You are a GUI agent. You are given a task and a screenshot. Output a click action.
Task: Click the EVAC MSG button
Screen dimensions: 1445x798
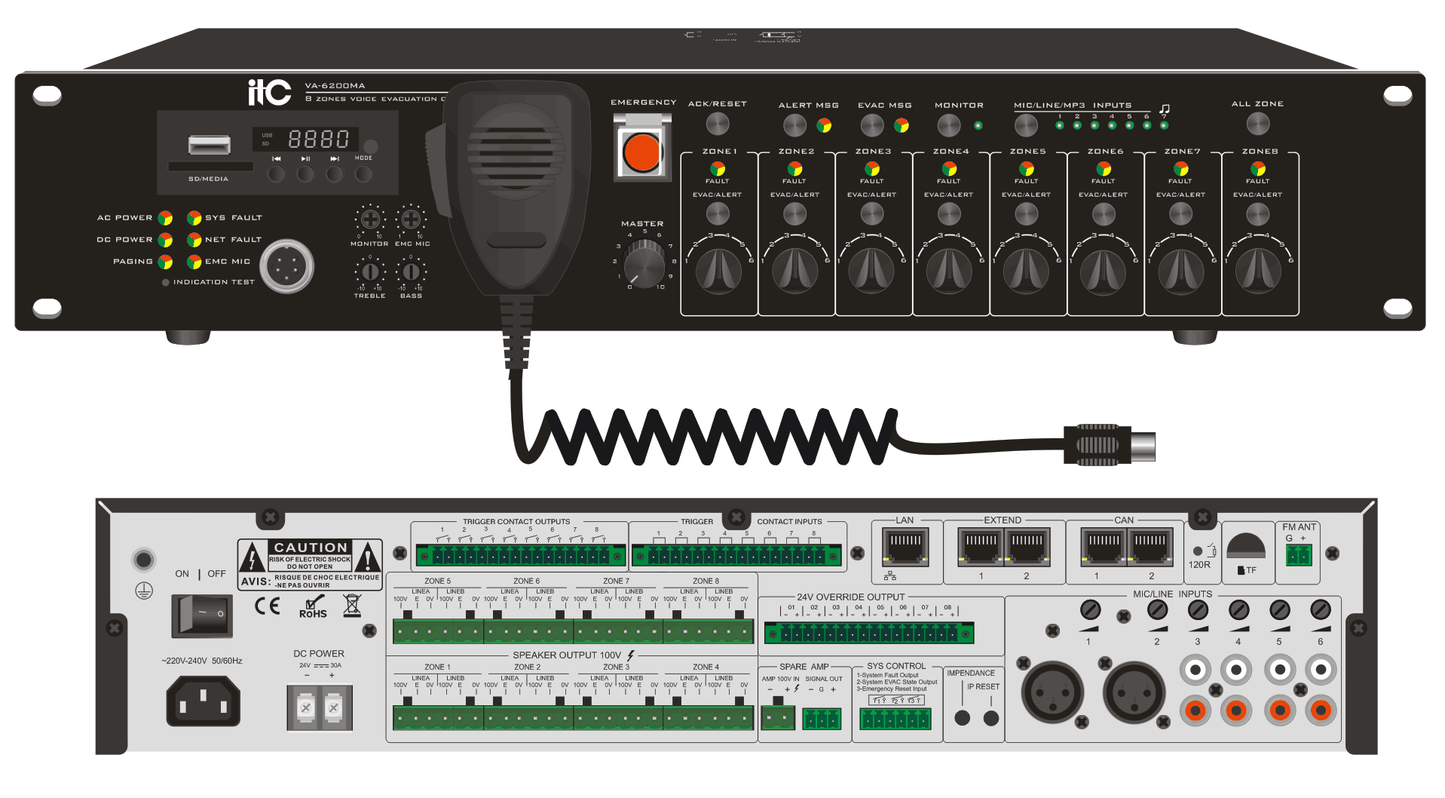pyautogui.click(x=872, y=125)
